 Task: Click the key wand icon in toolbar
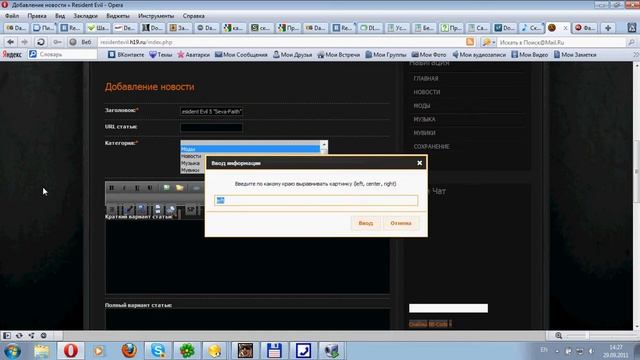coord(57,42)
